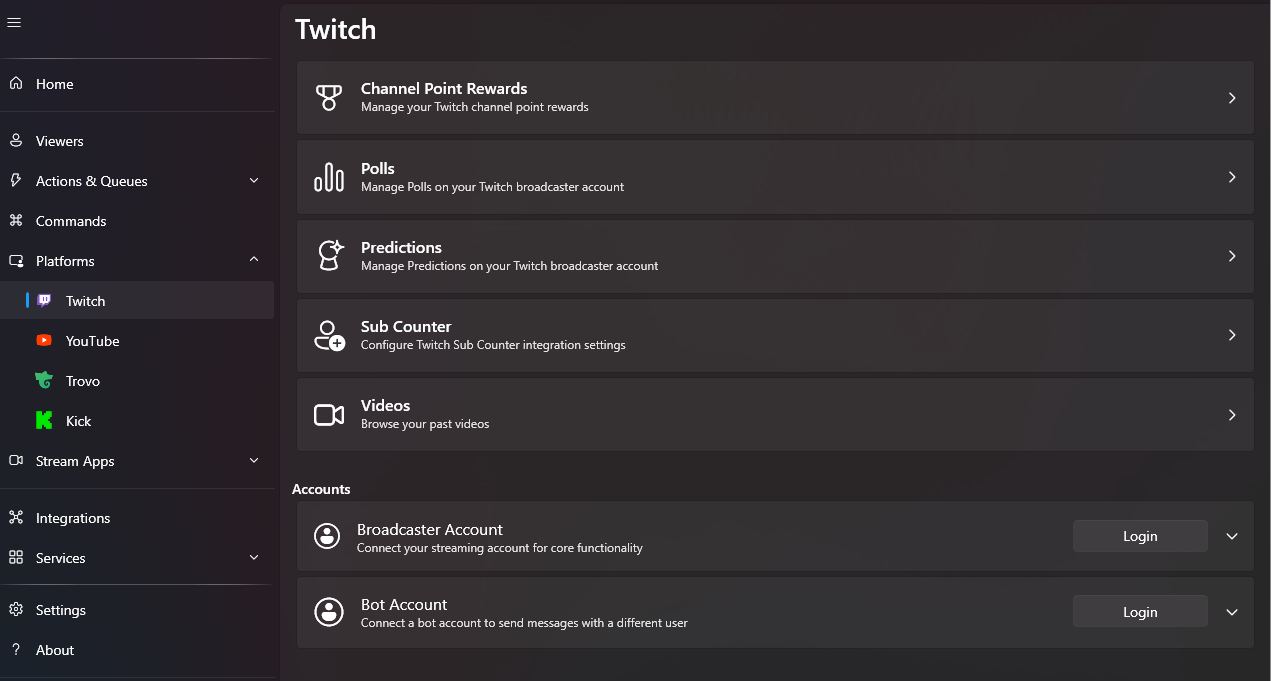
Task: Select the Twitch platform icon in sidebar
Action: (x=44, y=300)
